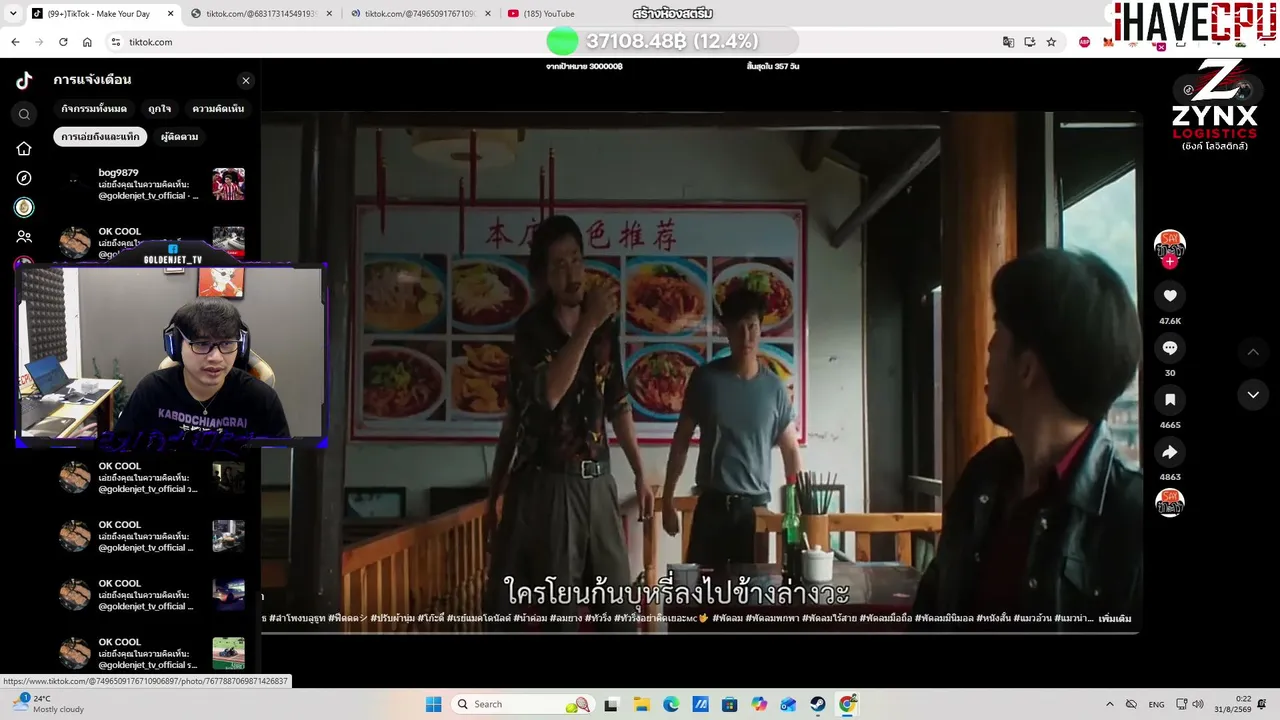Viewport: 1280px width, 720px height.
Task: Open bog9879 notification video thumbnail
Action: click(228, 184)
